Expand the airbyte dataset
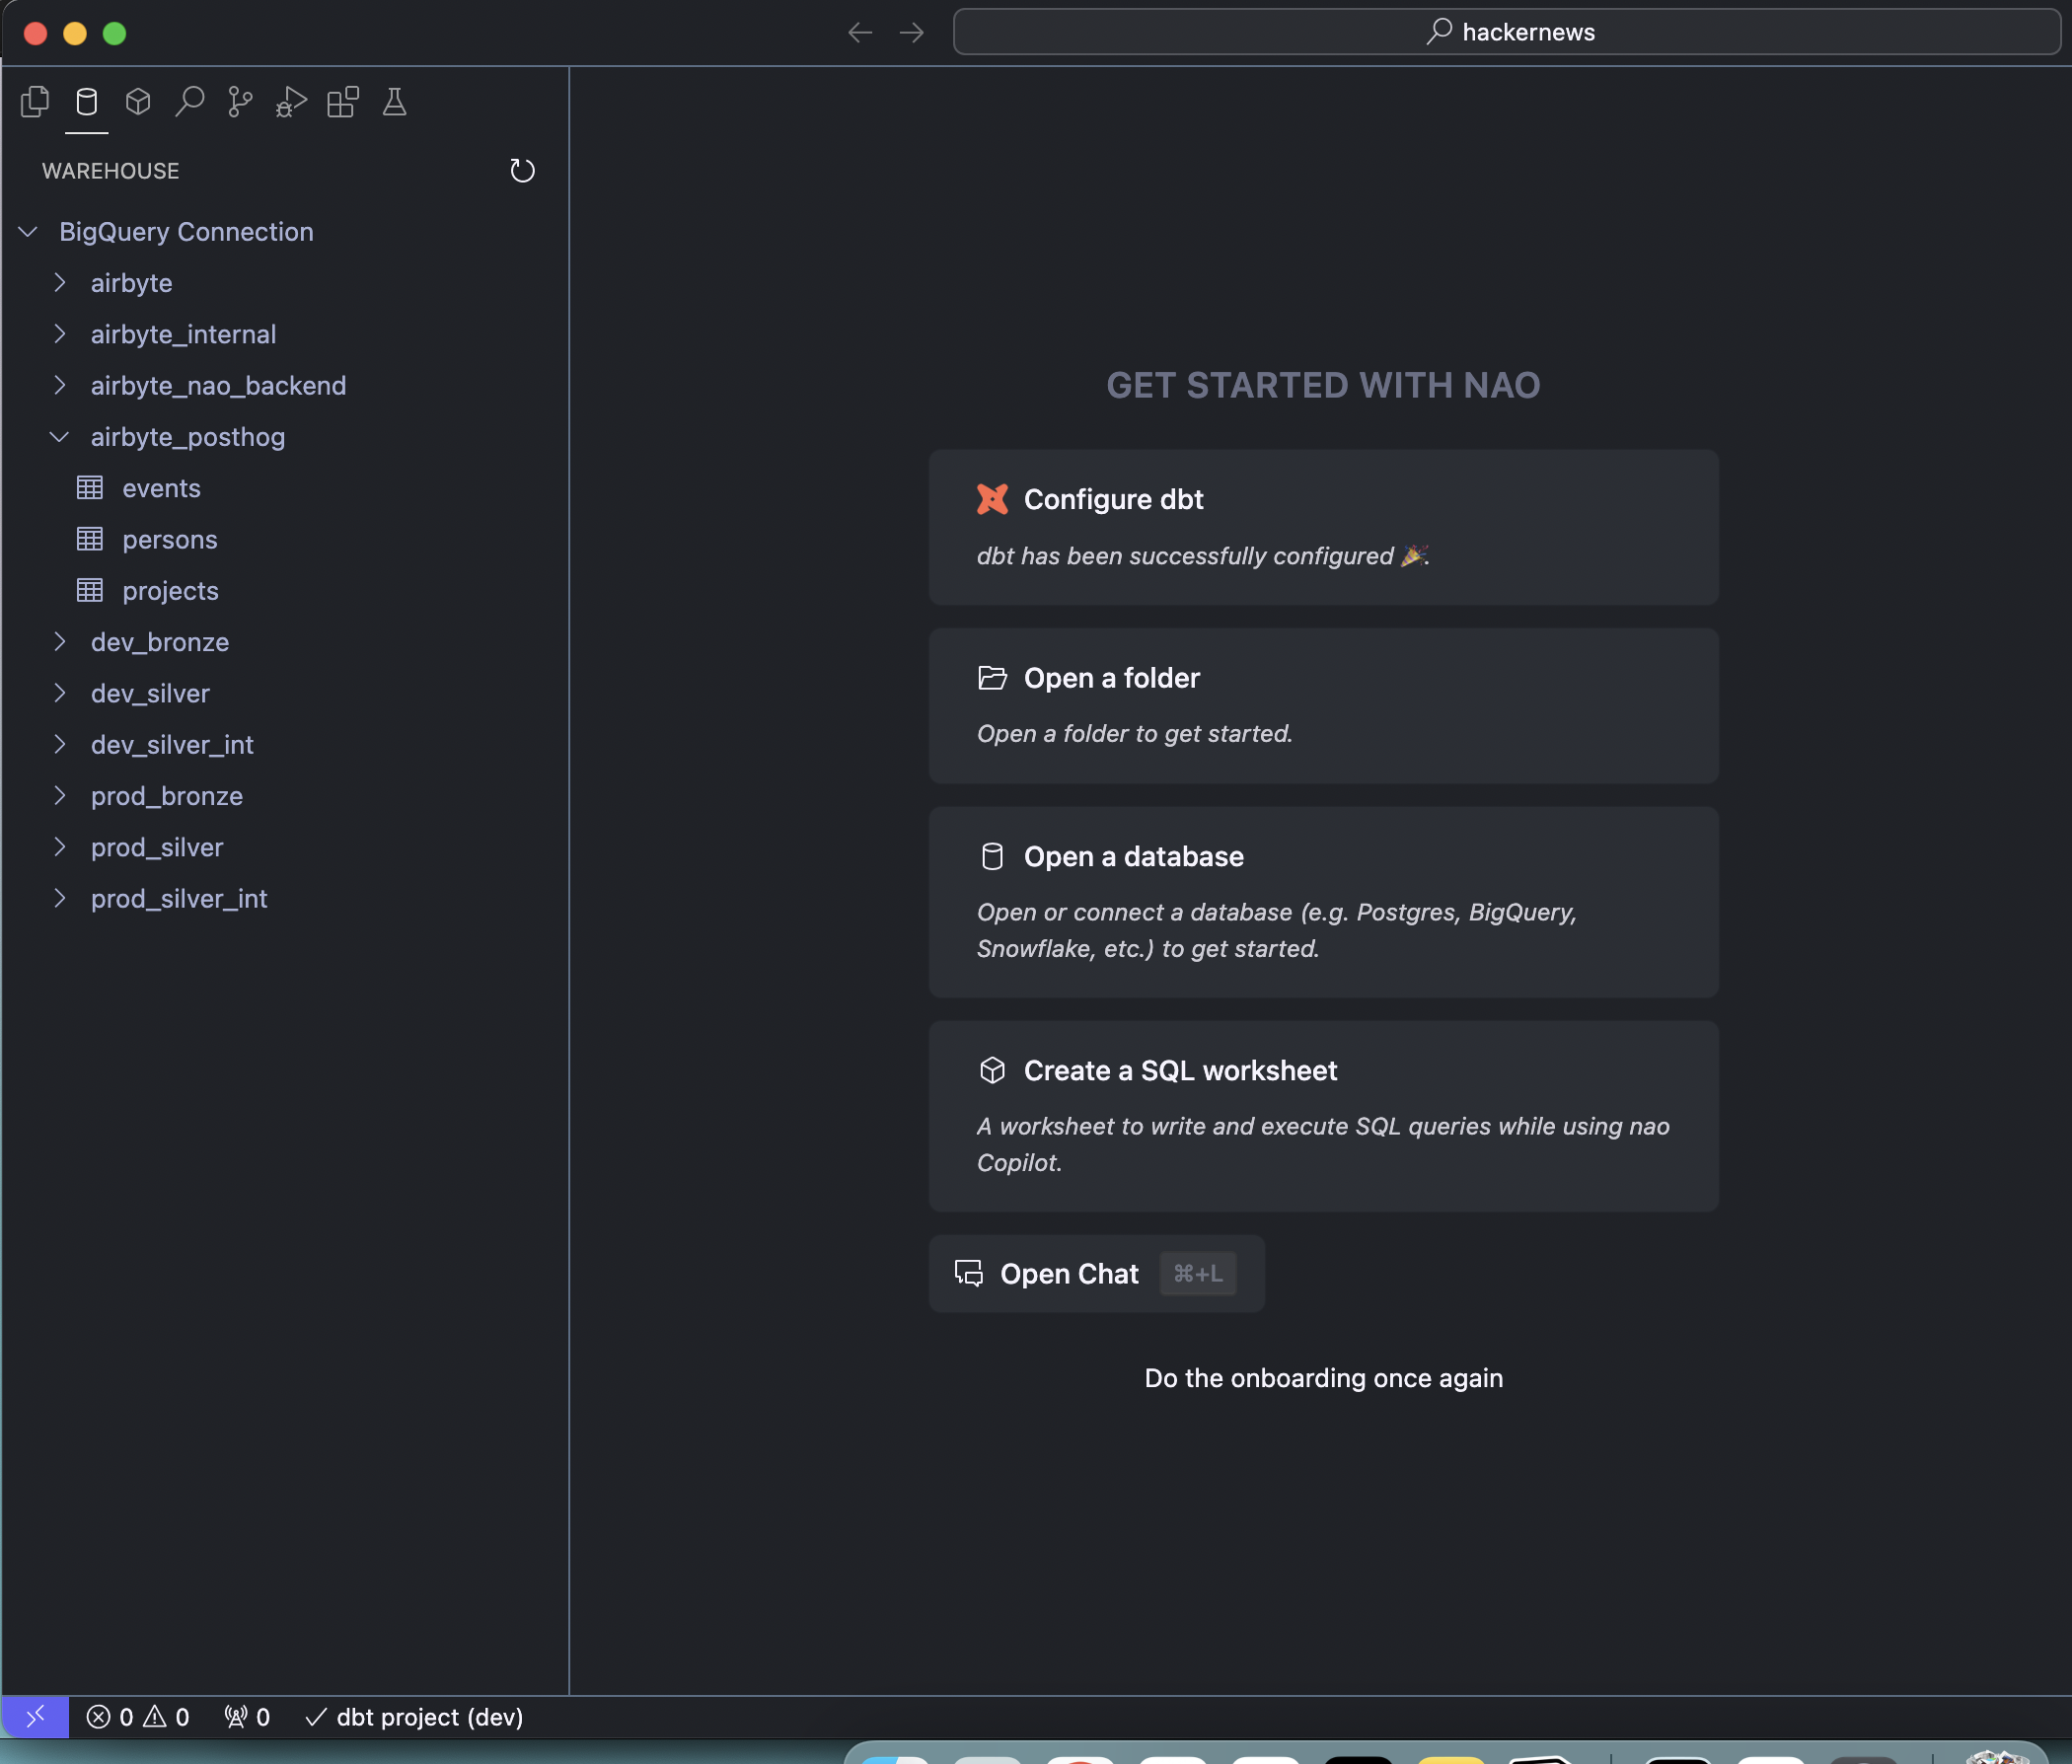 (x=60, y=283)
